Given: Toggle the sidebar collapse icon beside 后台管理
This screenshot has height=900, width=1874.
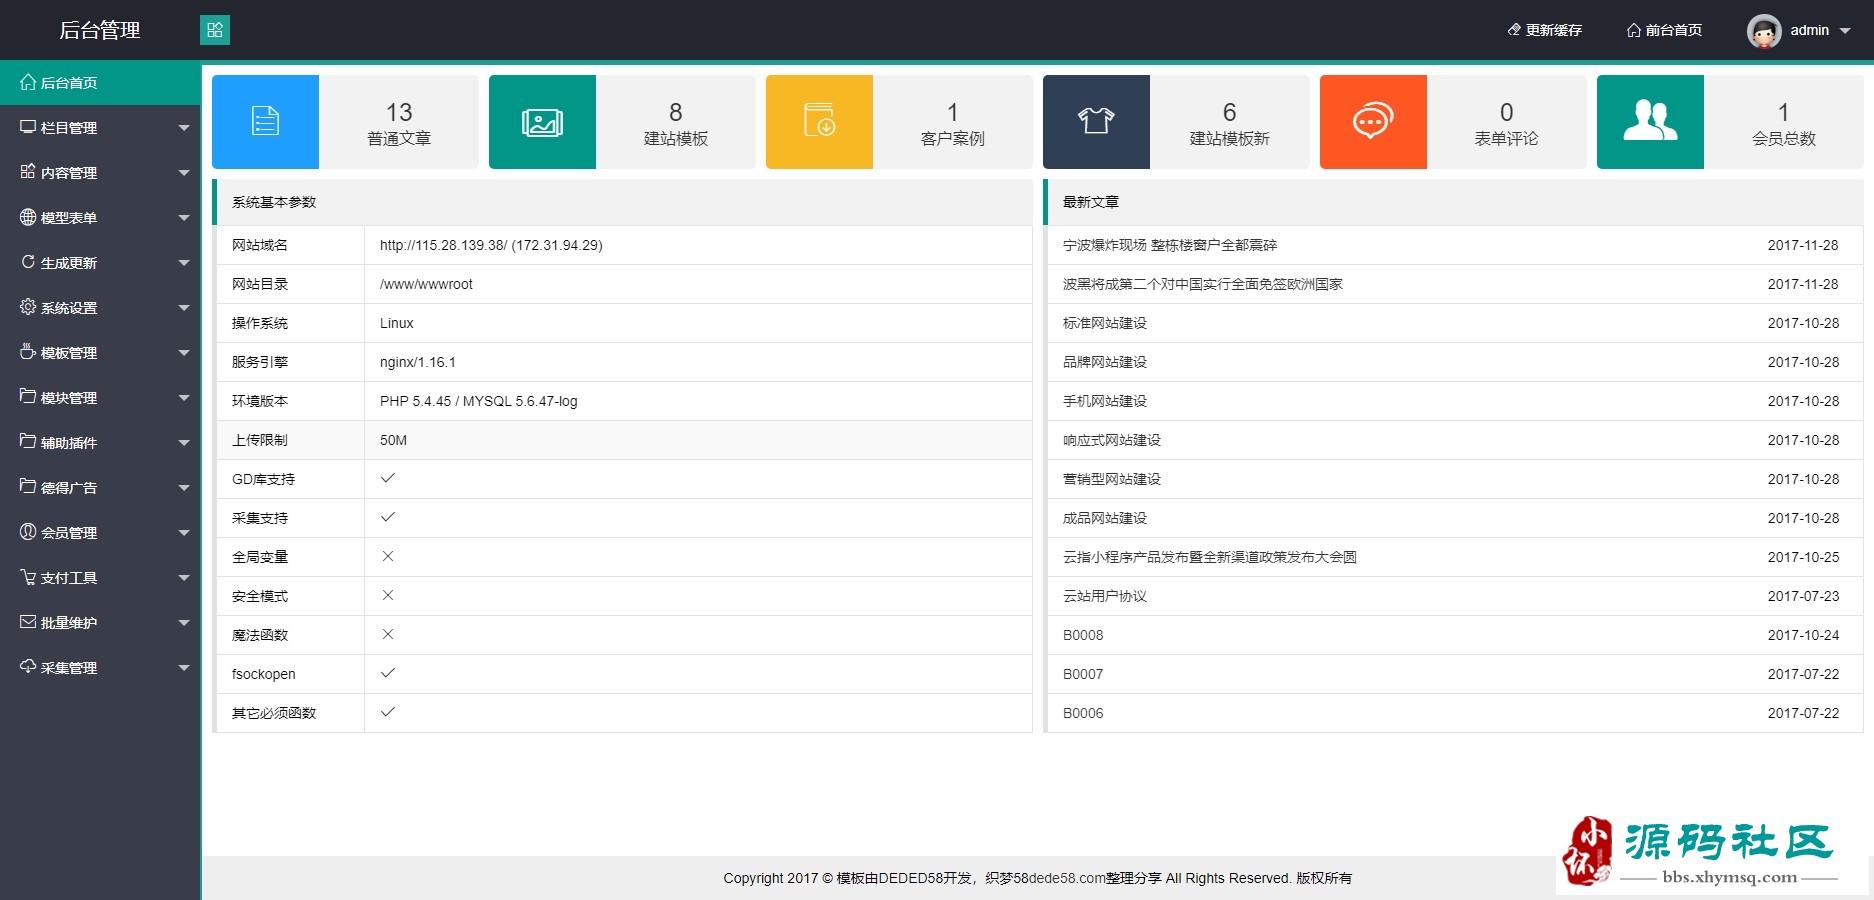Looking at the screenshot, I should [215, 30].
